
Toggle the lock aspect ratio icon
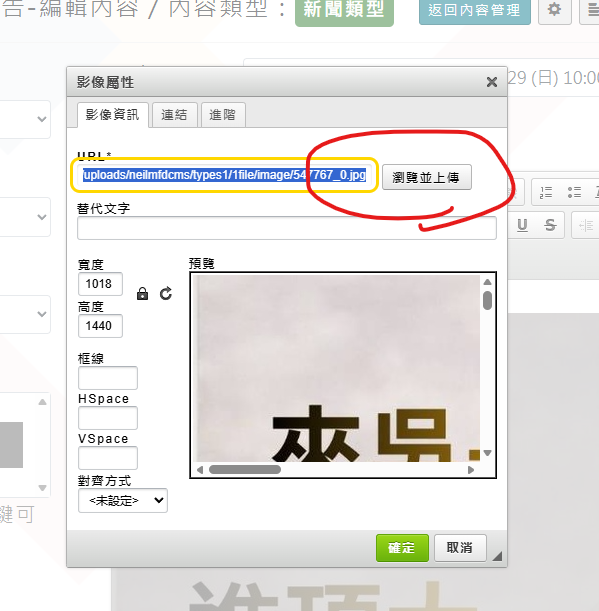[x=142, y=293]
